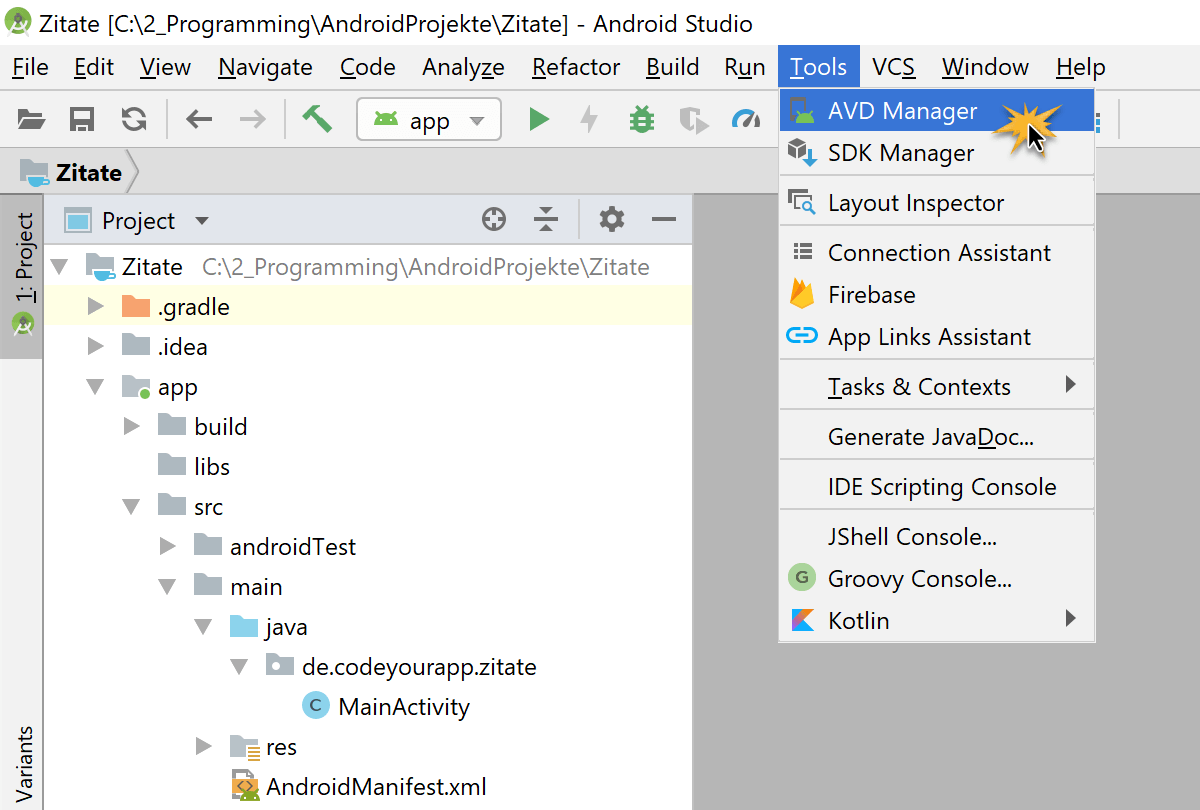1200x810 pixels.
Task: Click the Save All floppy disk icon
Action: coord(82,120)
